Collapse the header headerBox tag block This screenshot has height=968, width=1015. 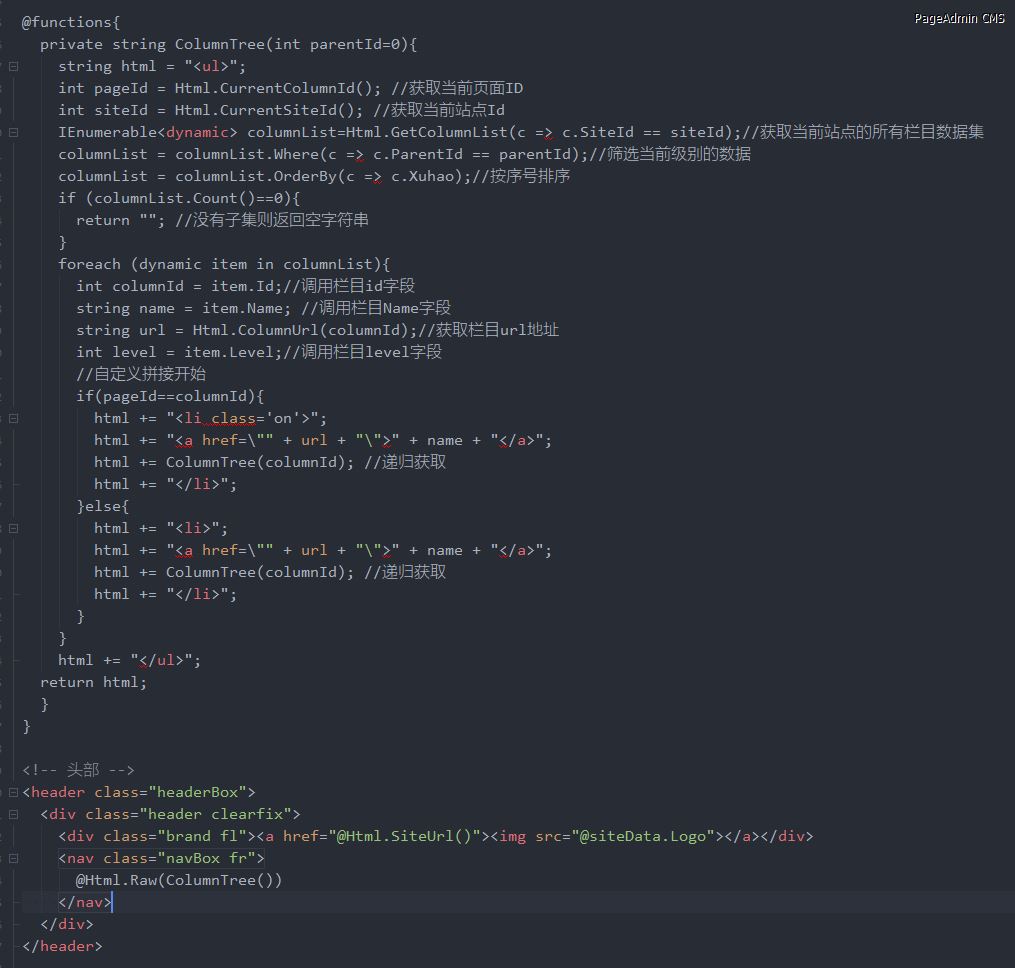click(x=14, y=792)
